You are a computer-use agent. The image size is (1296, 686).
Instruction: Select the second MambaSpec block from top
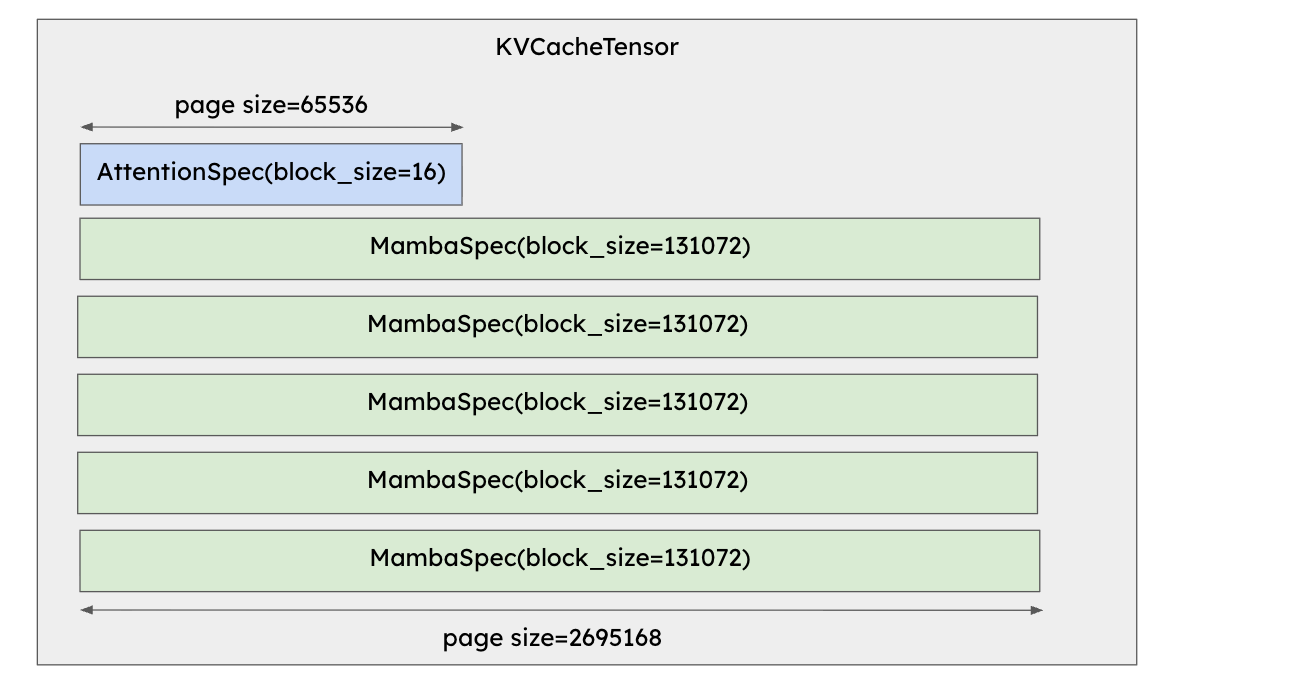coord(557,326)
